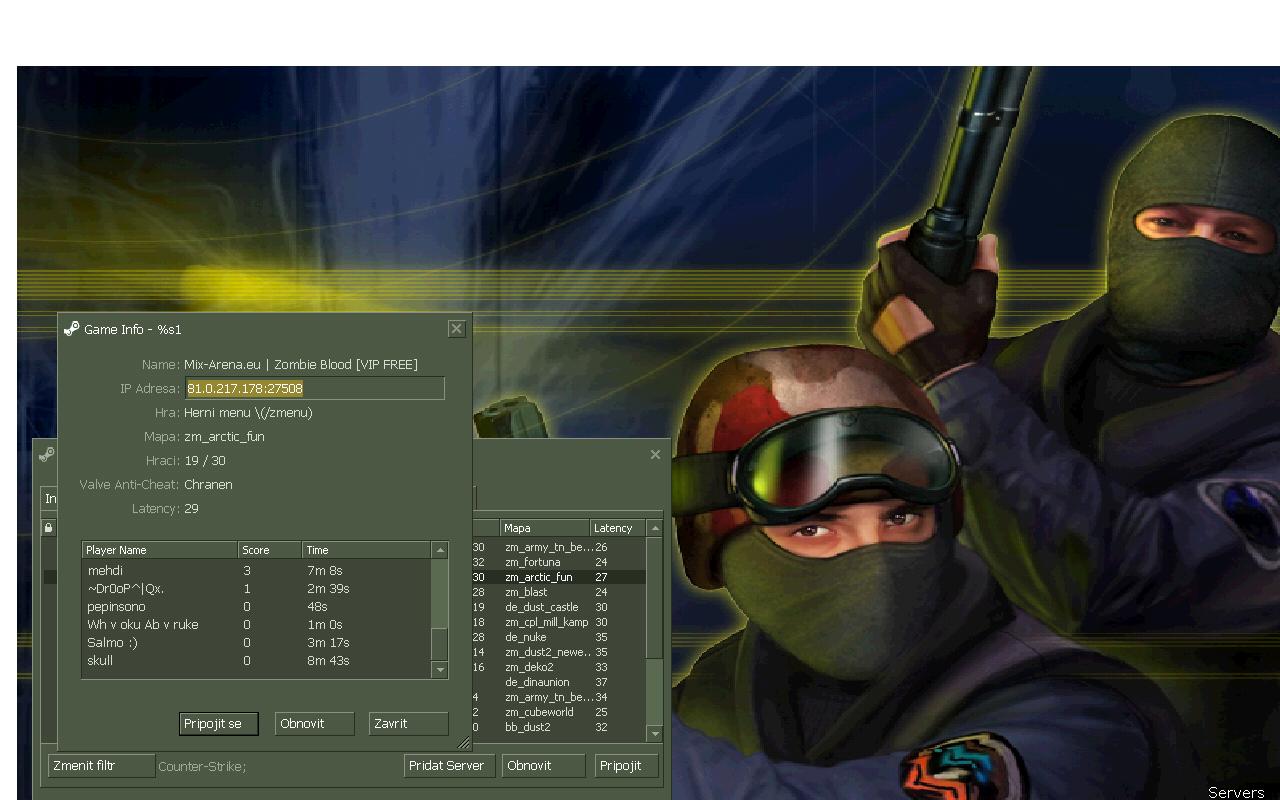Click the server list scroll-up arrow
Screen dimensions: 1280x800
(655, 528)
